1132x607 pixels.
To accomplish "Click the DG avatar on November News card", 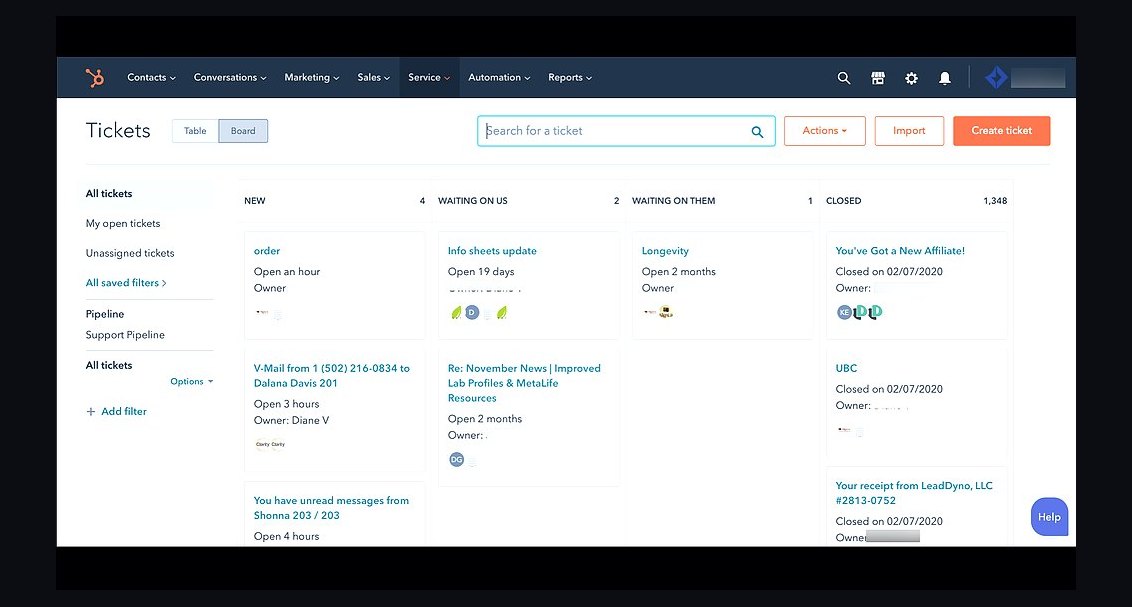I will (x=456, y=459).
